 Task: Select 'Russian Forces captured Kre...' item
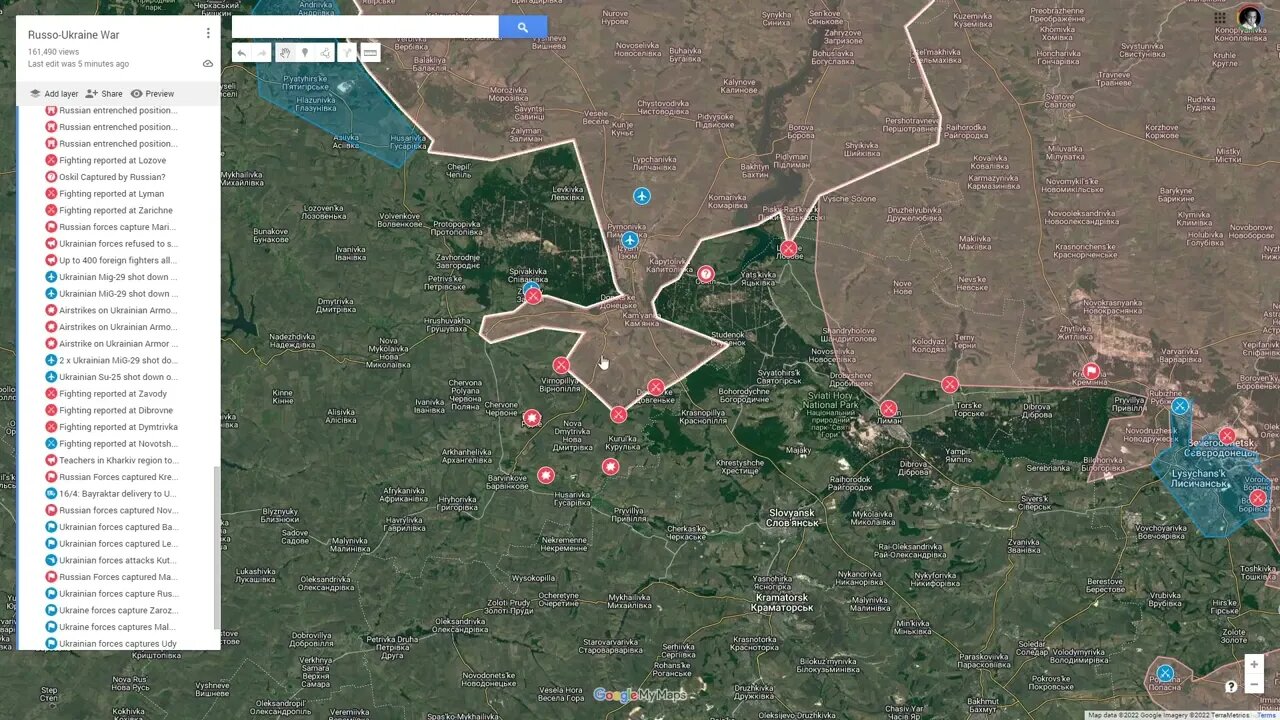112,477
